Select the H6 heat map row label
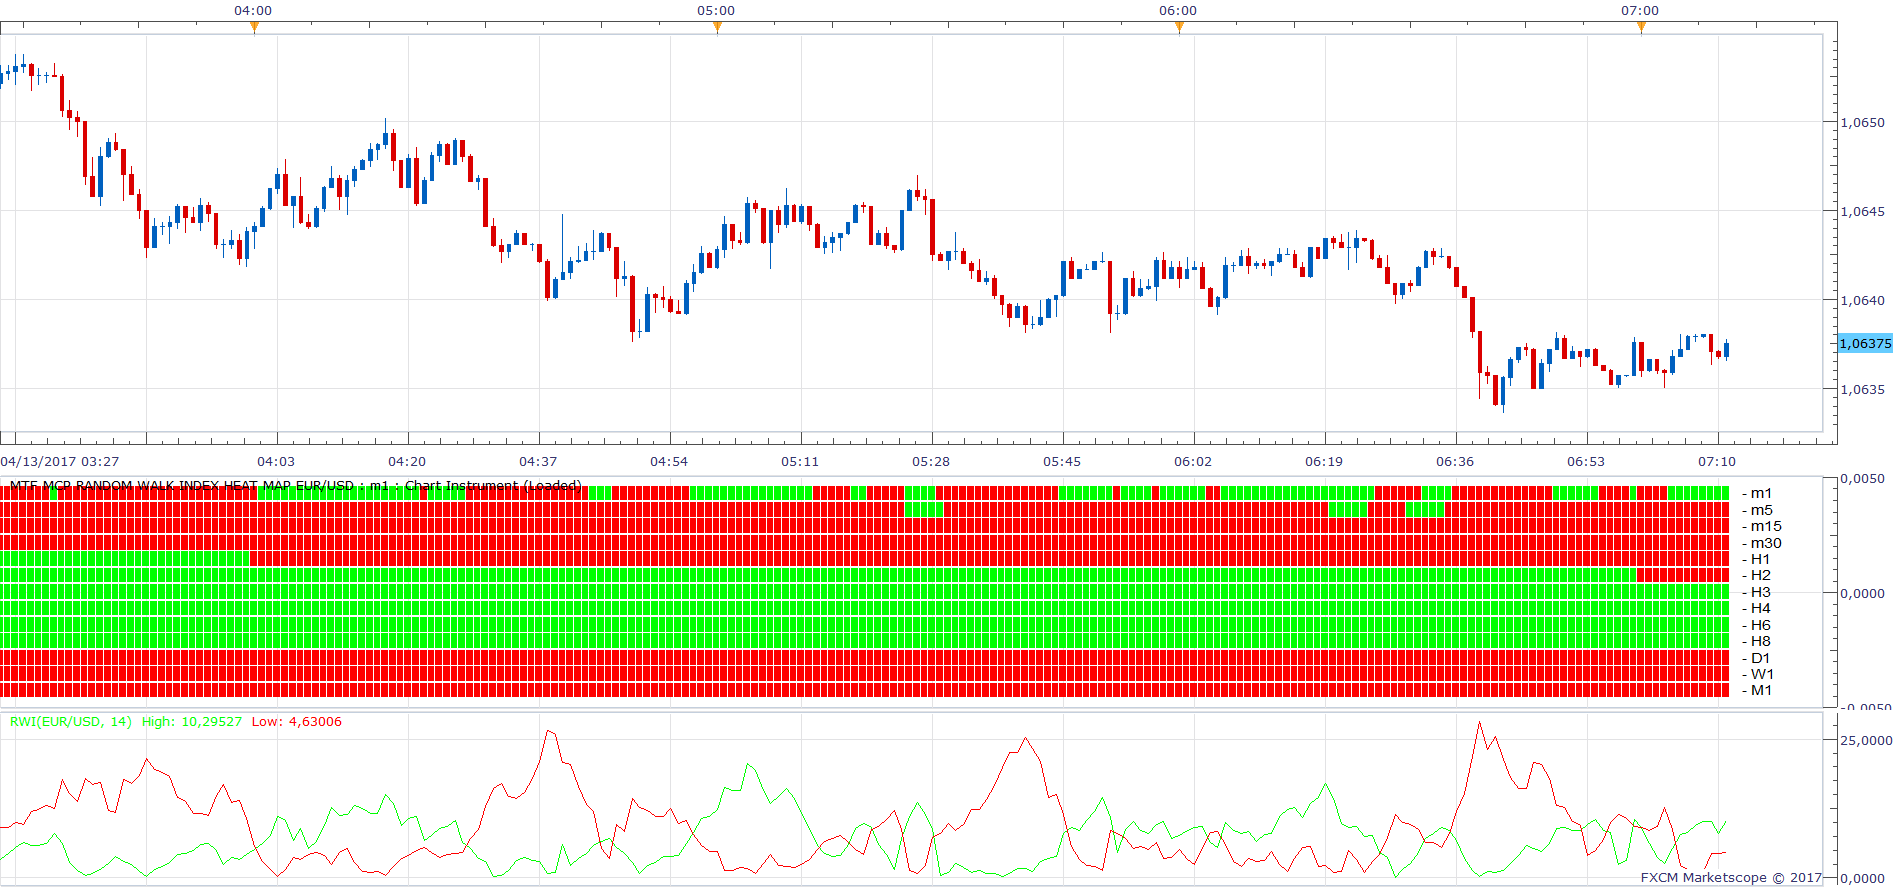 tap(1757, 625)
